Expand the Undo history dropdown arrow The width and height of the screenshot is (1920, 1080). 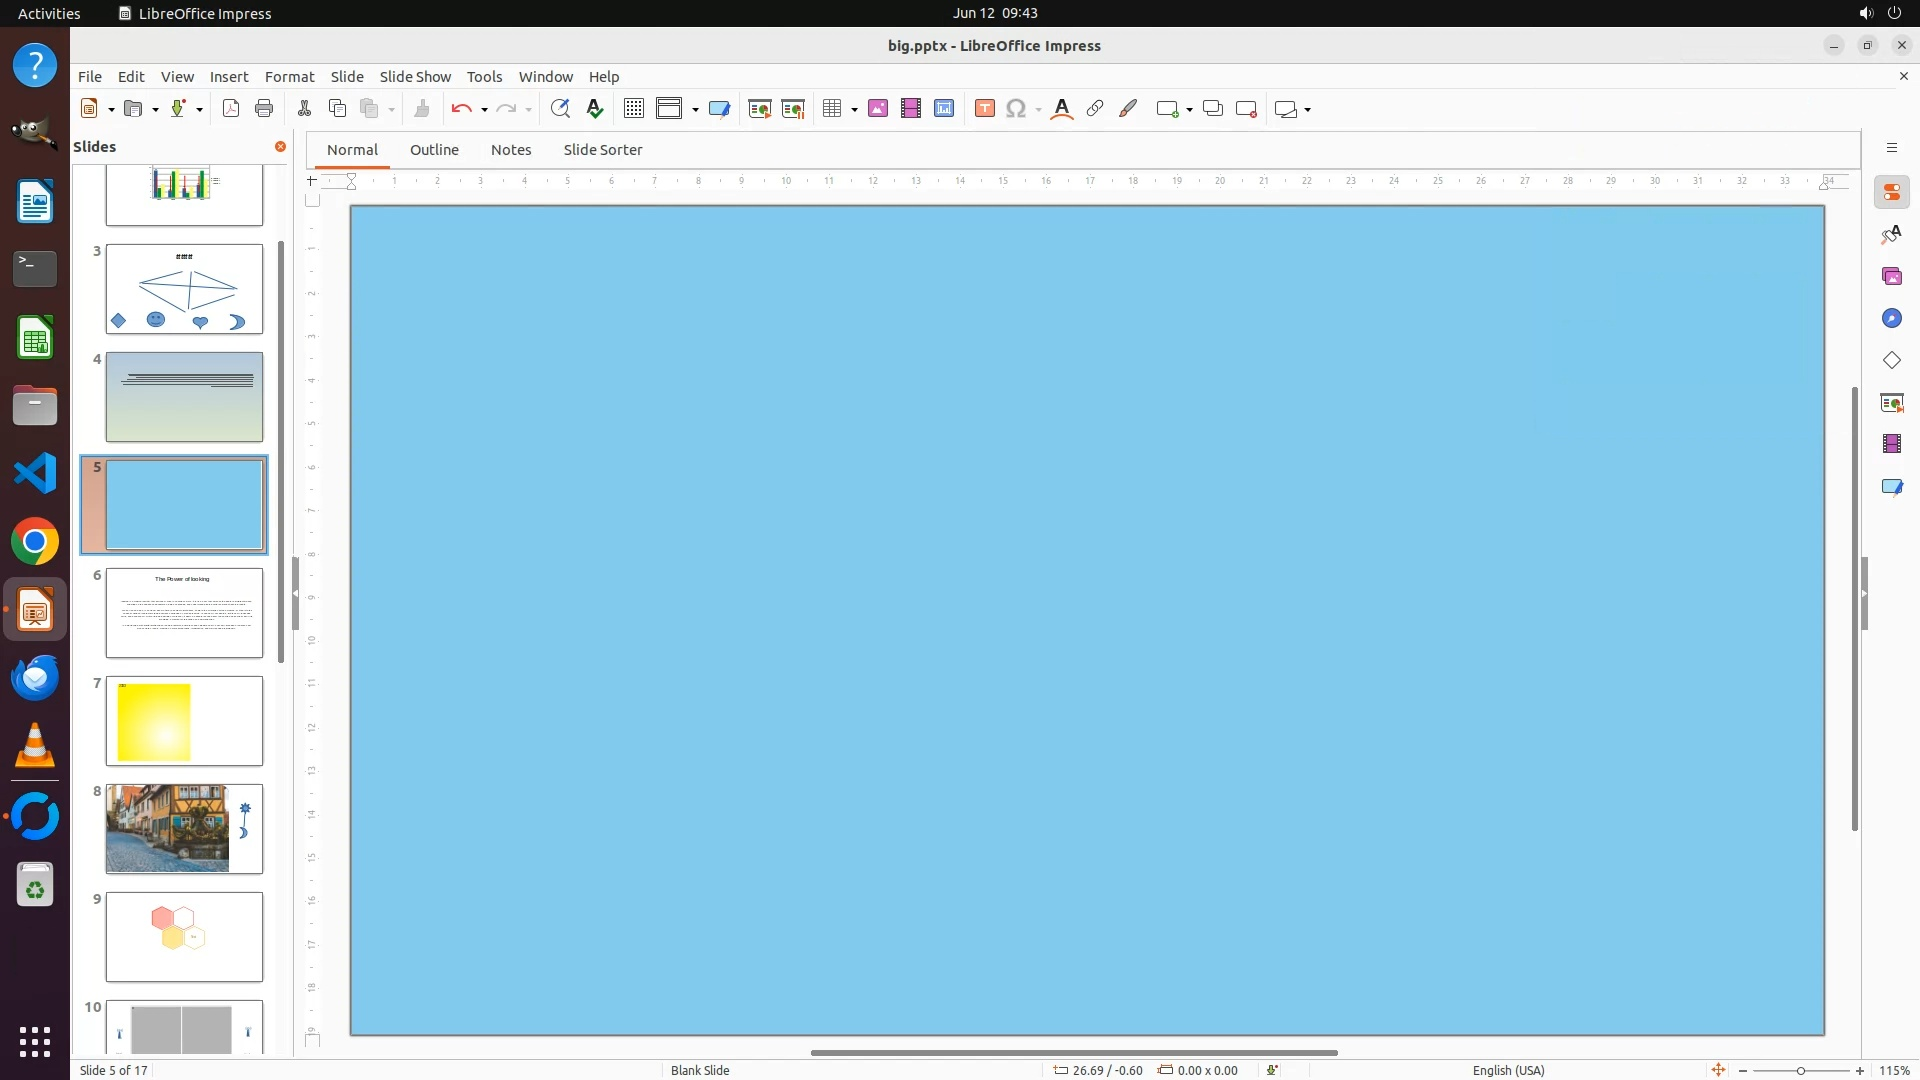pos(484,110)
